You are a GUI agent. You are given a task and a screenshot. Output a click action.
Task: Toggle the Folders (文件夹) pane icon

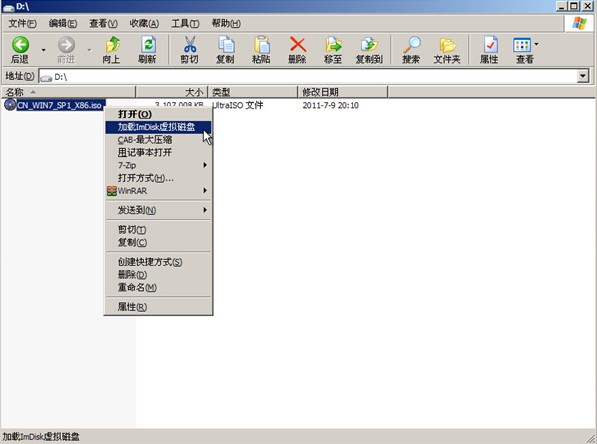pos(447,45)
